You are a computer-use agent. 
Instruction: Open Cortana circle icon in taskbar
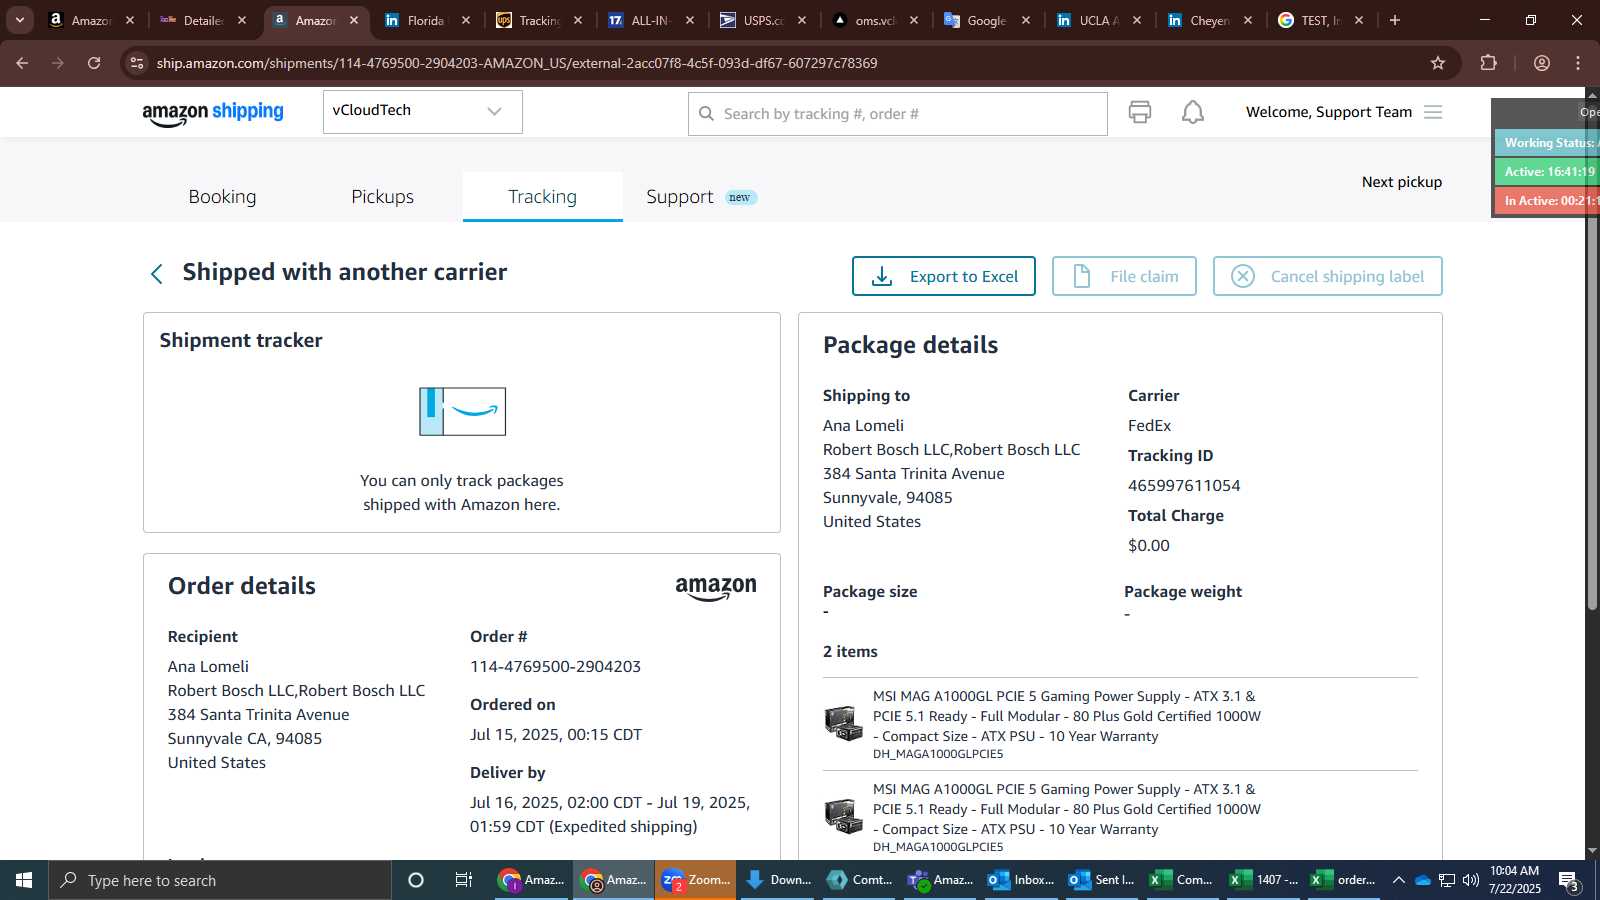pos(416,880)
